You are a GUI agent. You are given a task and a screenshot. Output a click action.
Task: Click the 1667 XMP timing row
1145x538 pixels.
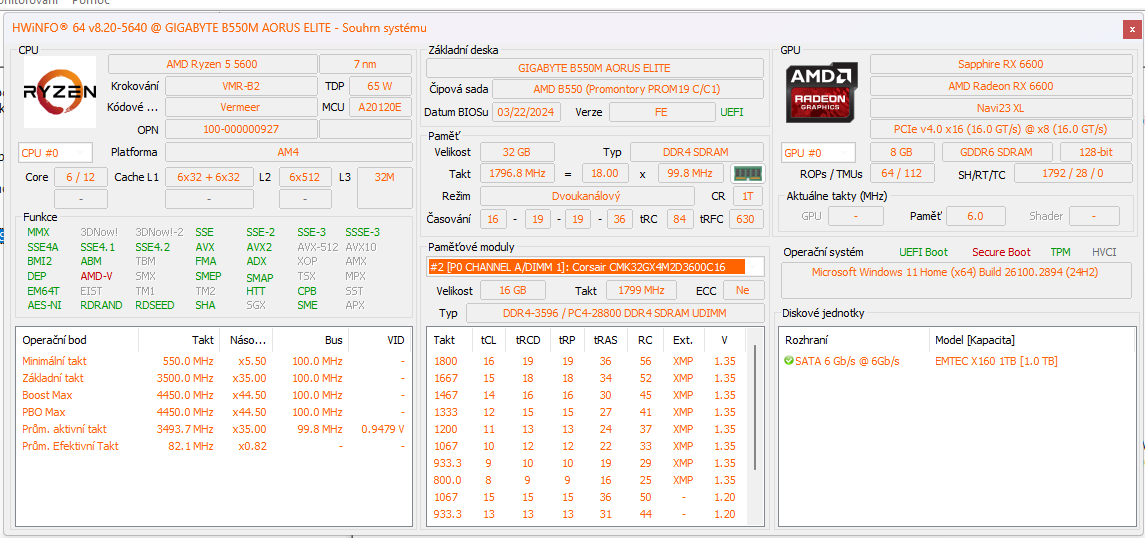(588, 378)
